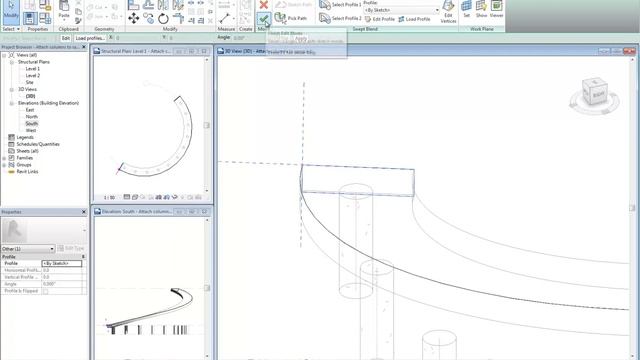Screen dimensions: 640x360
Task: Click the Trim/Extend tool icon
Action: pyautogui.click(x=178, y=18)
